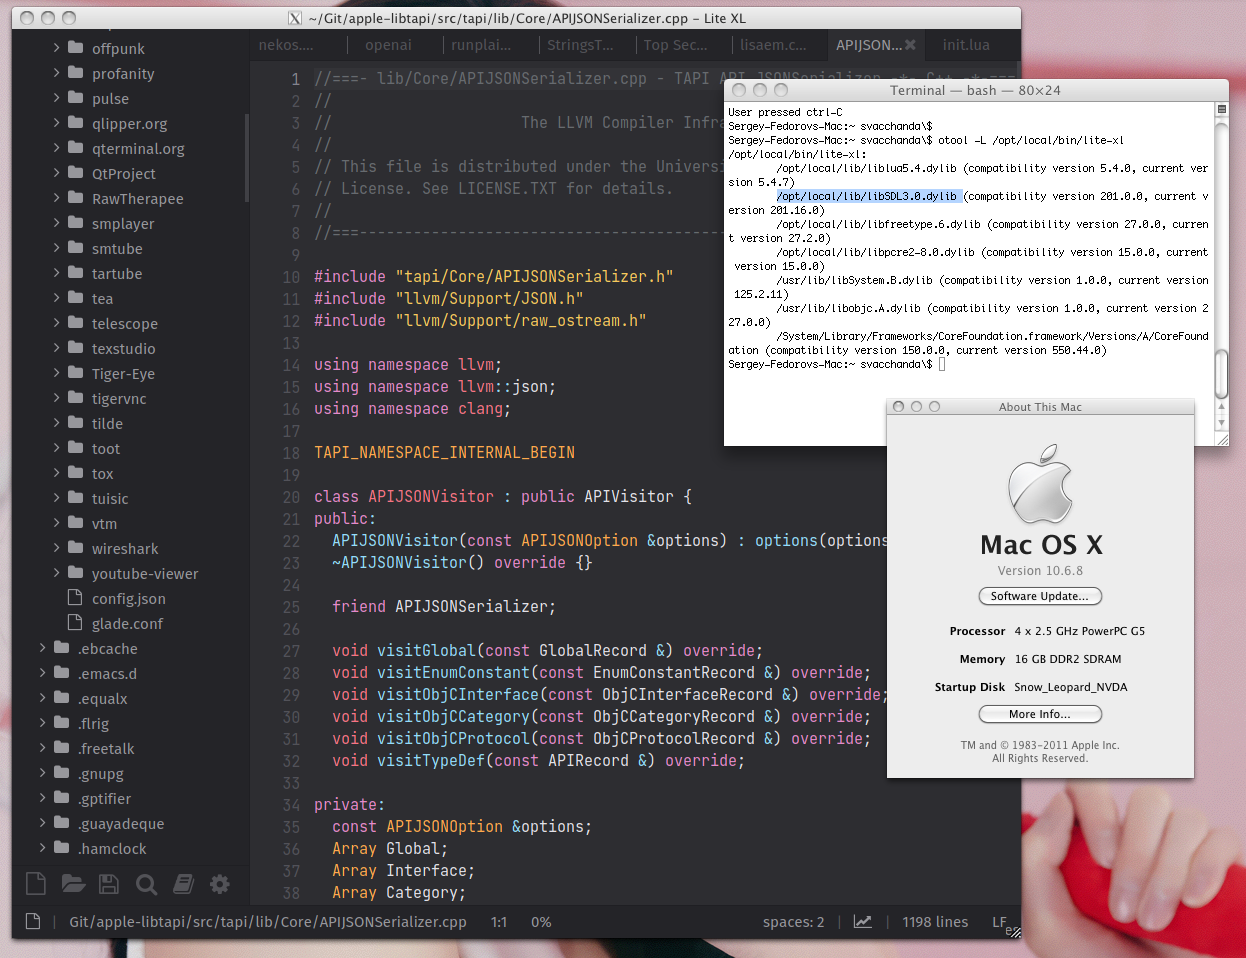This screenshot has height=958, width=1246.
Task: Expand the qlipper.org folder chevron
Action: (x=57, y=122)
